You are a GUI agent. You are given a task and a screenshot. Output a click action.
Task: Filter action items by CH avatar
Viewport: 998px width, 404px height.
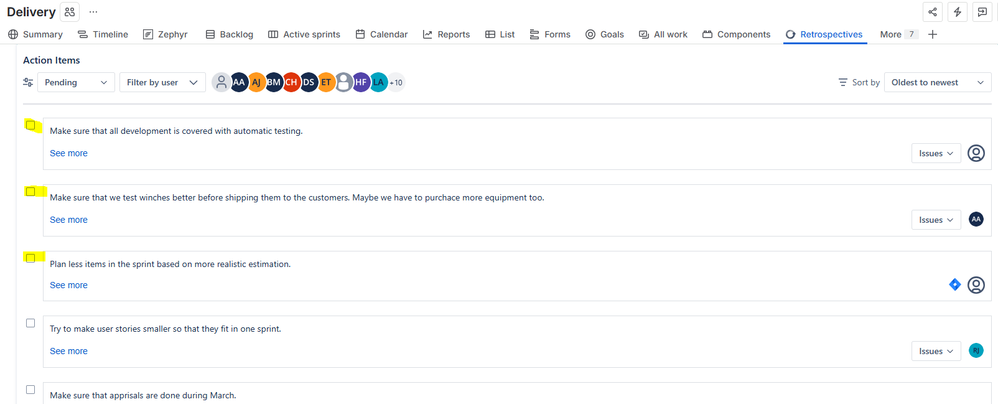(291, 82)
